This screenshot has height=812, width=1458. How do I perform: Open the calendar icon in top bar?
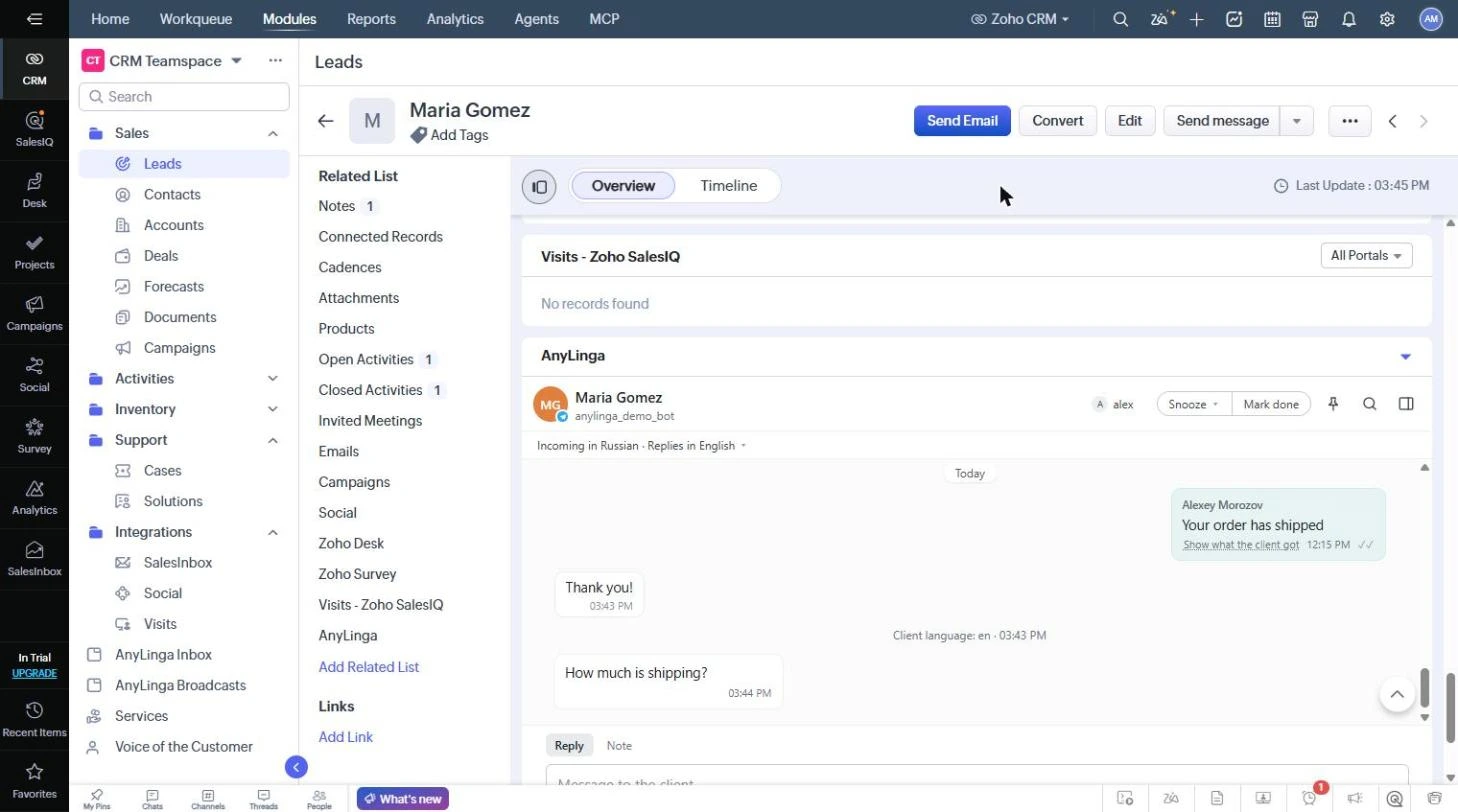tap(1272, 19)
